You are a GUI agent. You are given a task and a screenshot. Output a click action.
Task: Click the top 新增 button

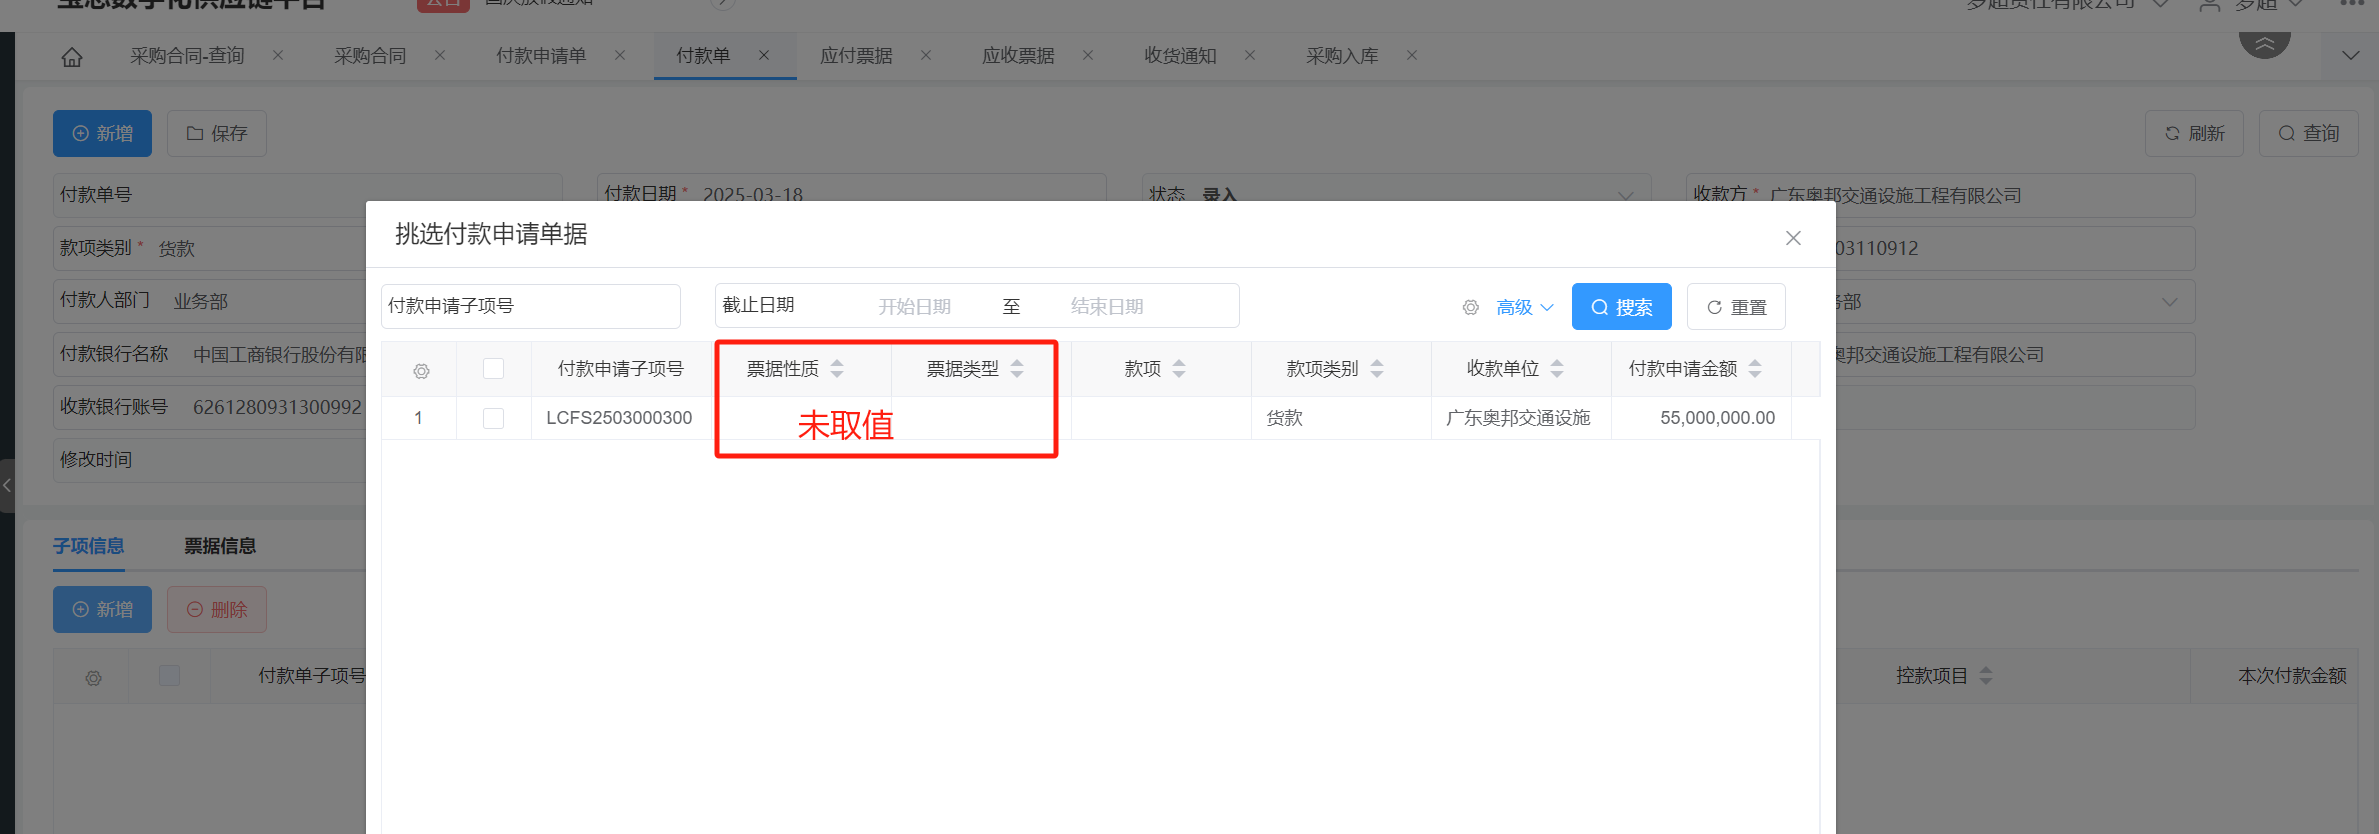102,134
